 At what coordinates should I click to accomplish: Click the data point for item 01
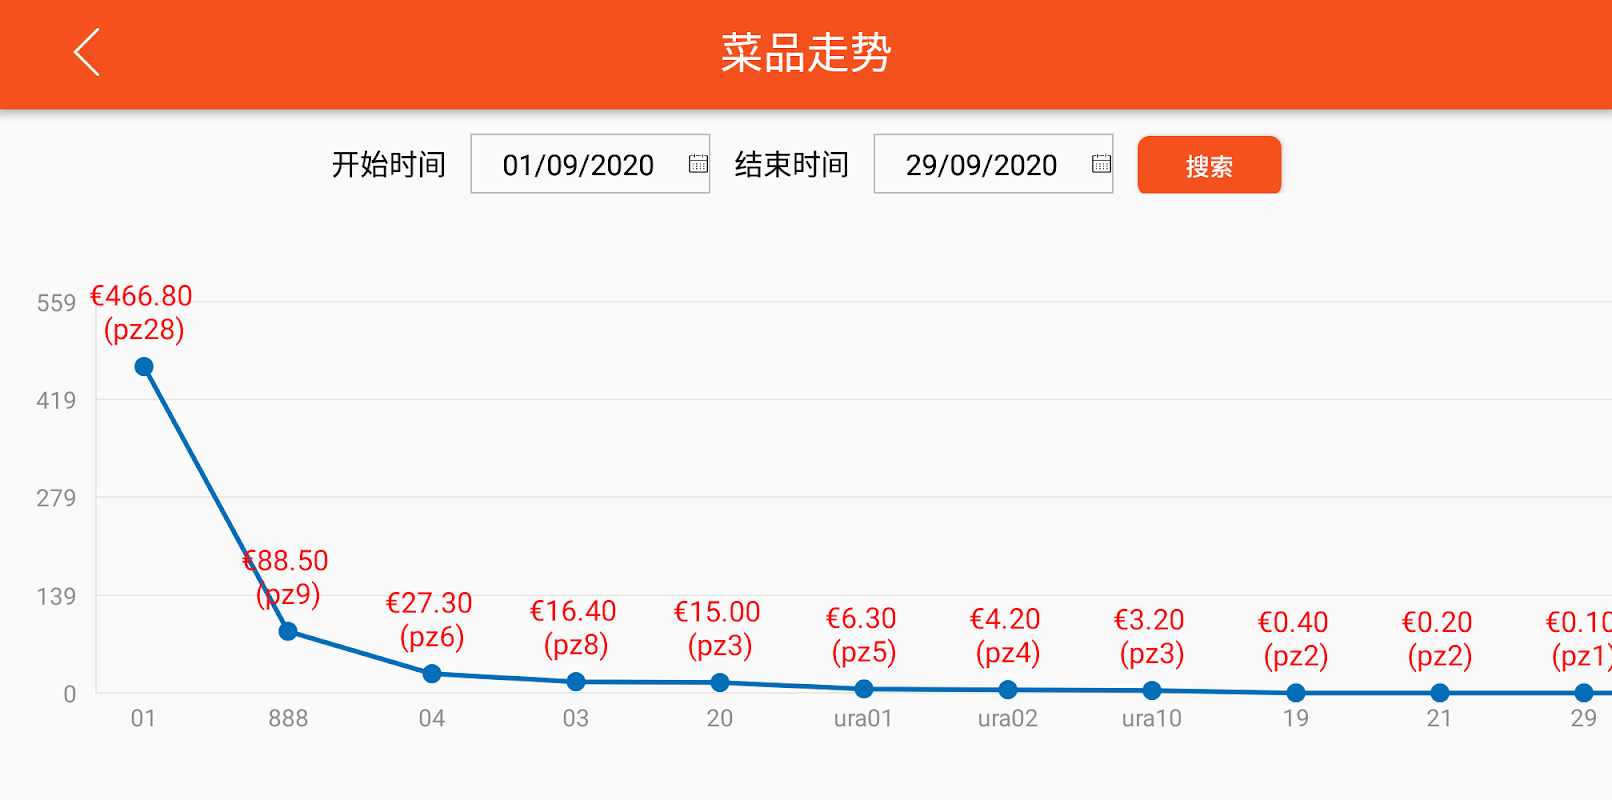tap(144, 367)
